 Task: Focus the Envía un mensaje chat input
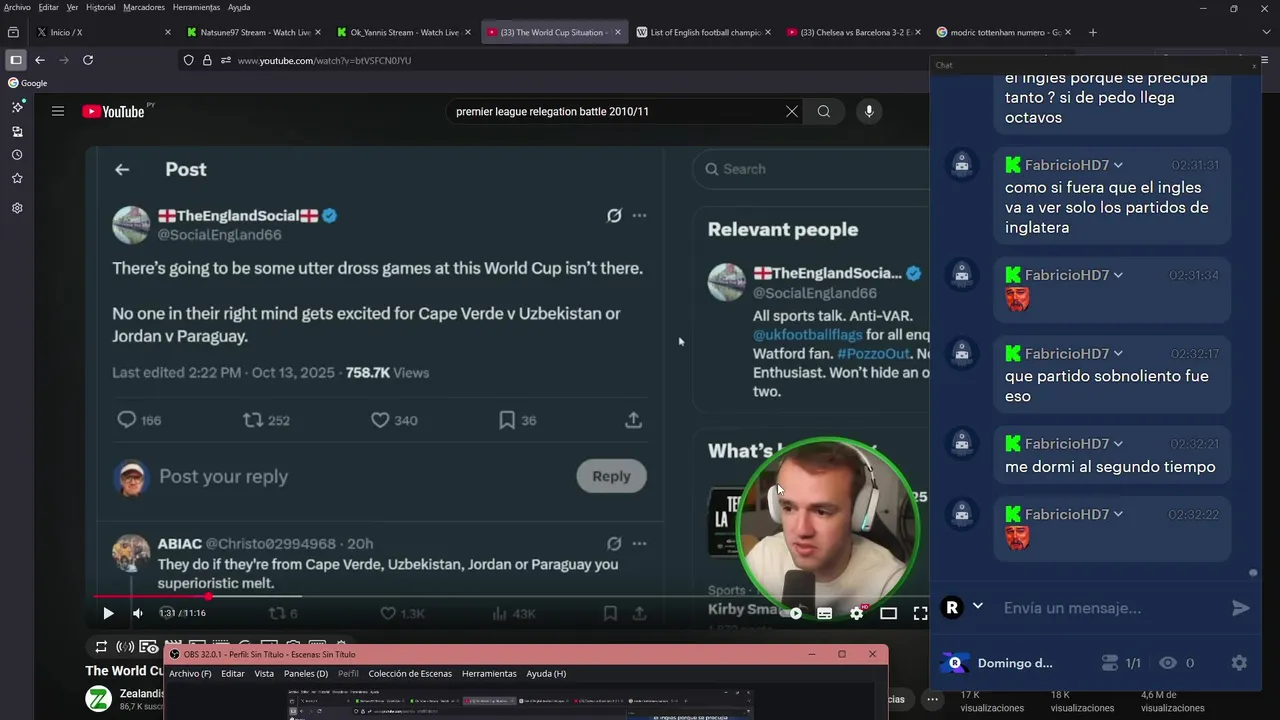[x=1110, y=608]
